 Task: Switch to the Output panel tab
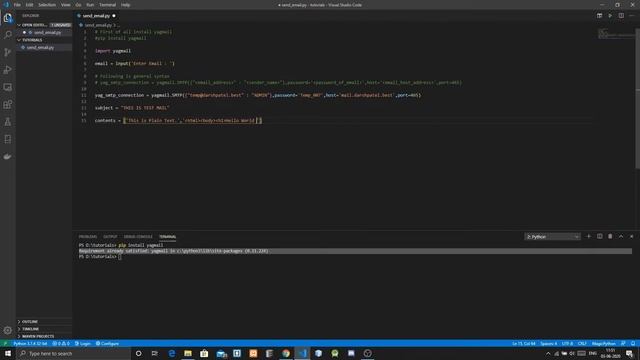click(110, 237)
